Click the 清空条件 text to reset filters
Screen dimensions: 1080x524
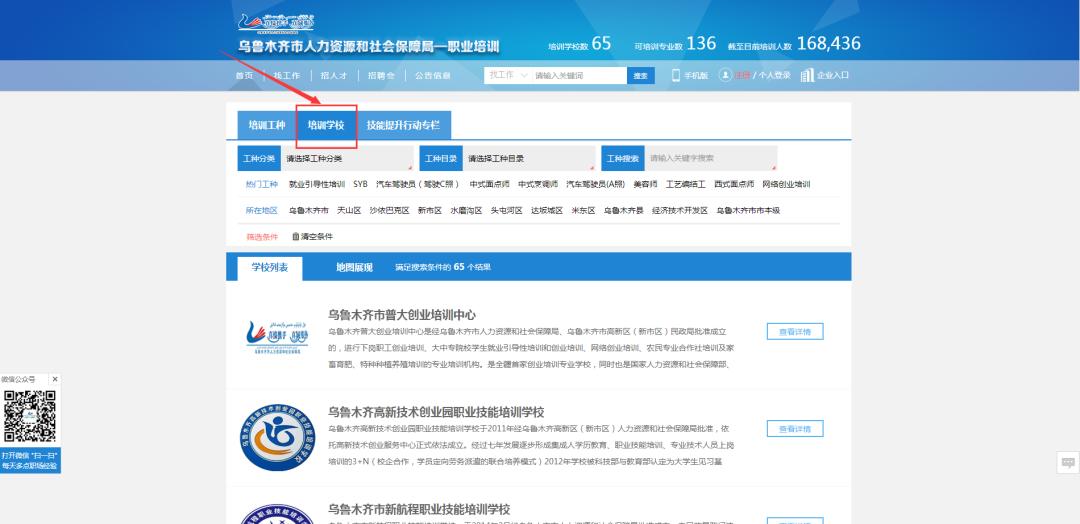(317, 236)
